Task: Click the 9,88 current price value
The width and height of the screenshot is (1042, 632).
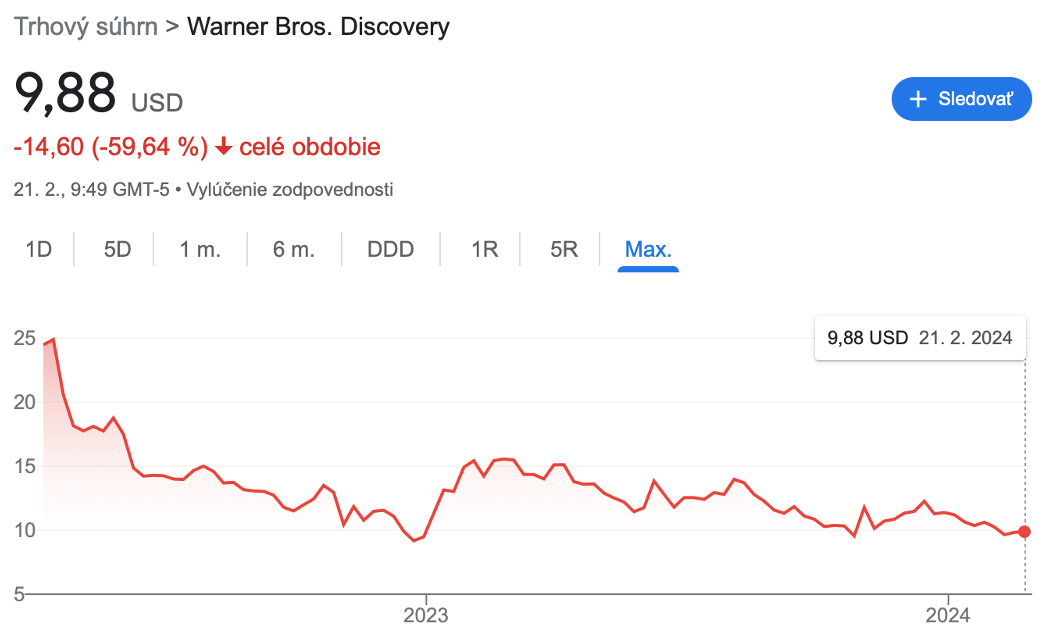Action: [x=66, y=94]
